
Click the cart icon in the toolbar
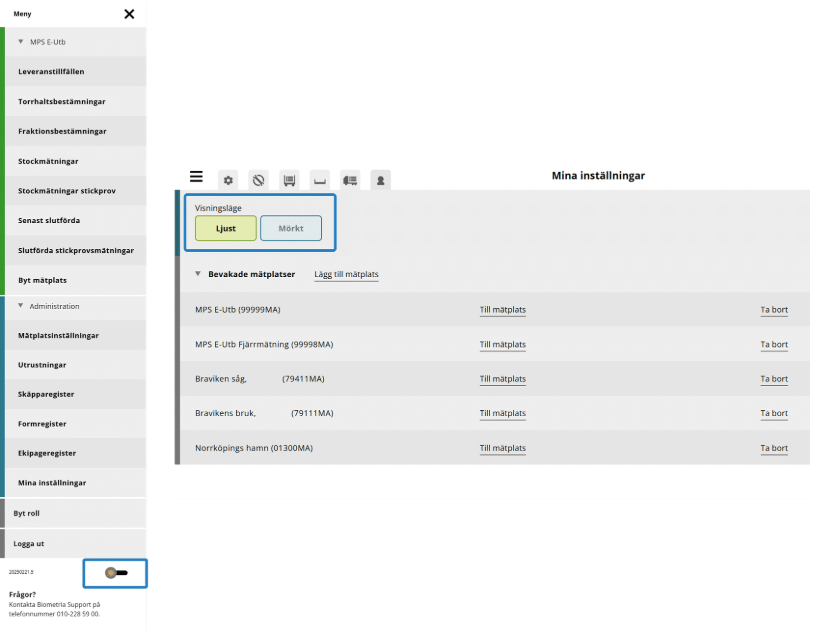(289, 180)
